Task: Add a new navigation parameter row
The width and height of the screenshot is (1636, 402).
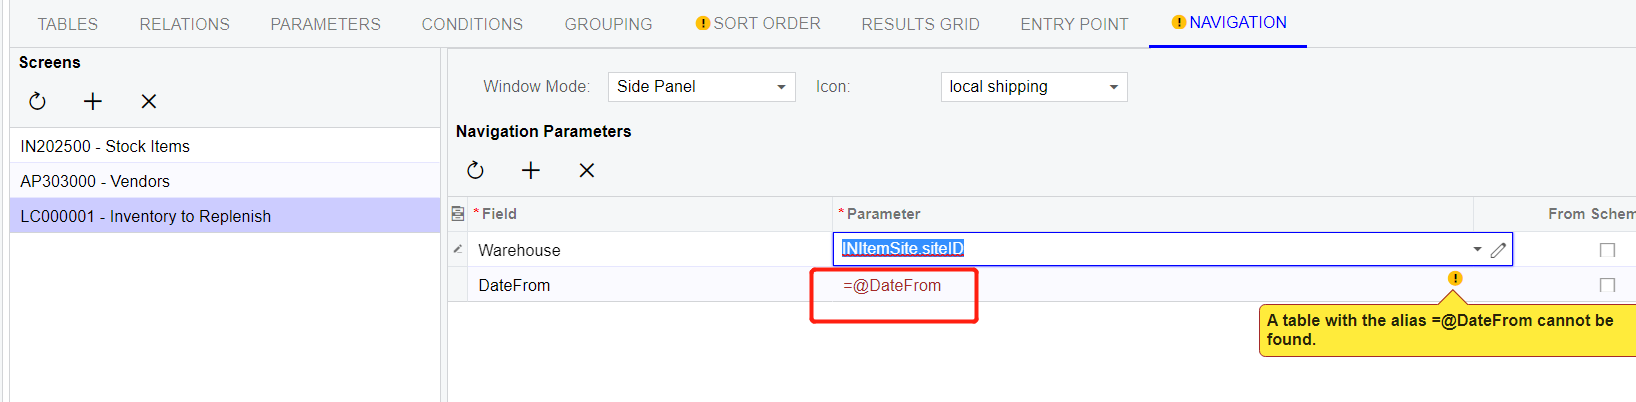Action: pyautogui.click(x=531, y=170)
